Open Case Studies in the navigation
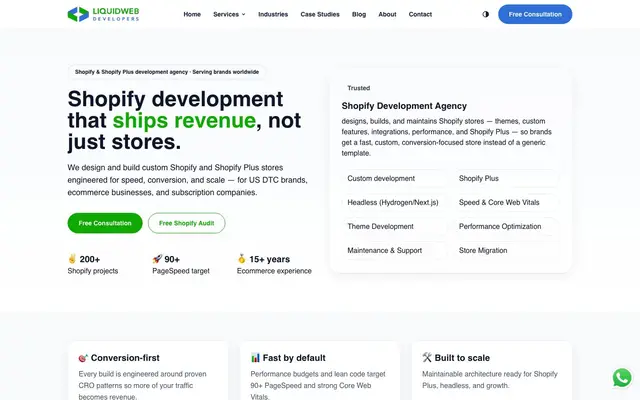The height and width of the screenshot is (400, 640). click(320, 14)
